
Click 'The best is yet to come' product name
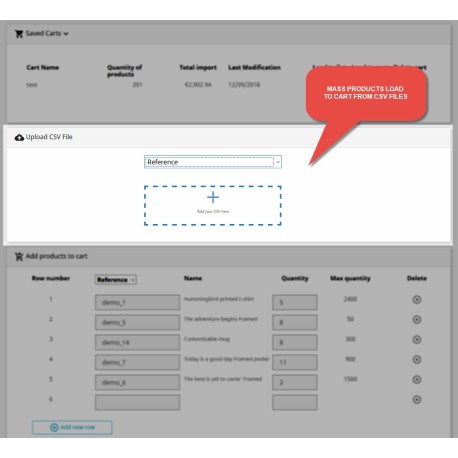coord(223,379)
